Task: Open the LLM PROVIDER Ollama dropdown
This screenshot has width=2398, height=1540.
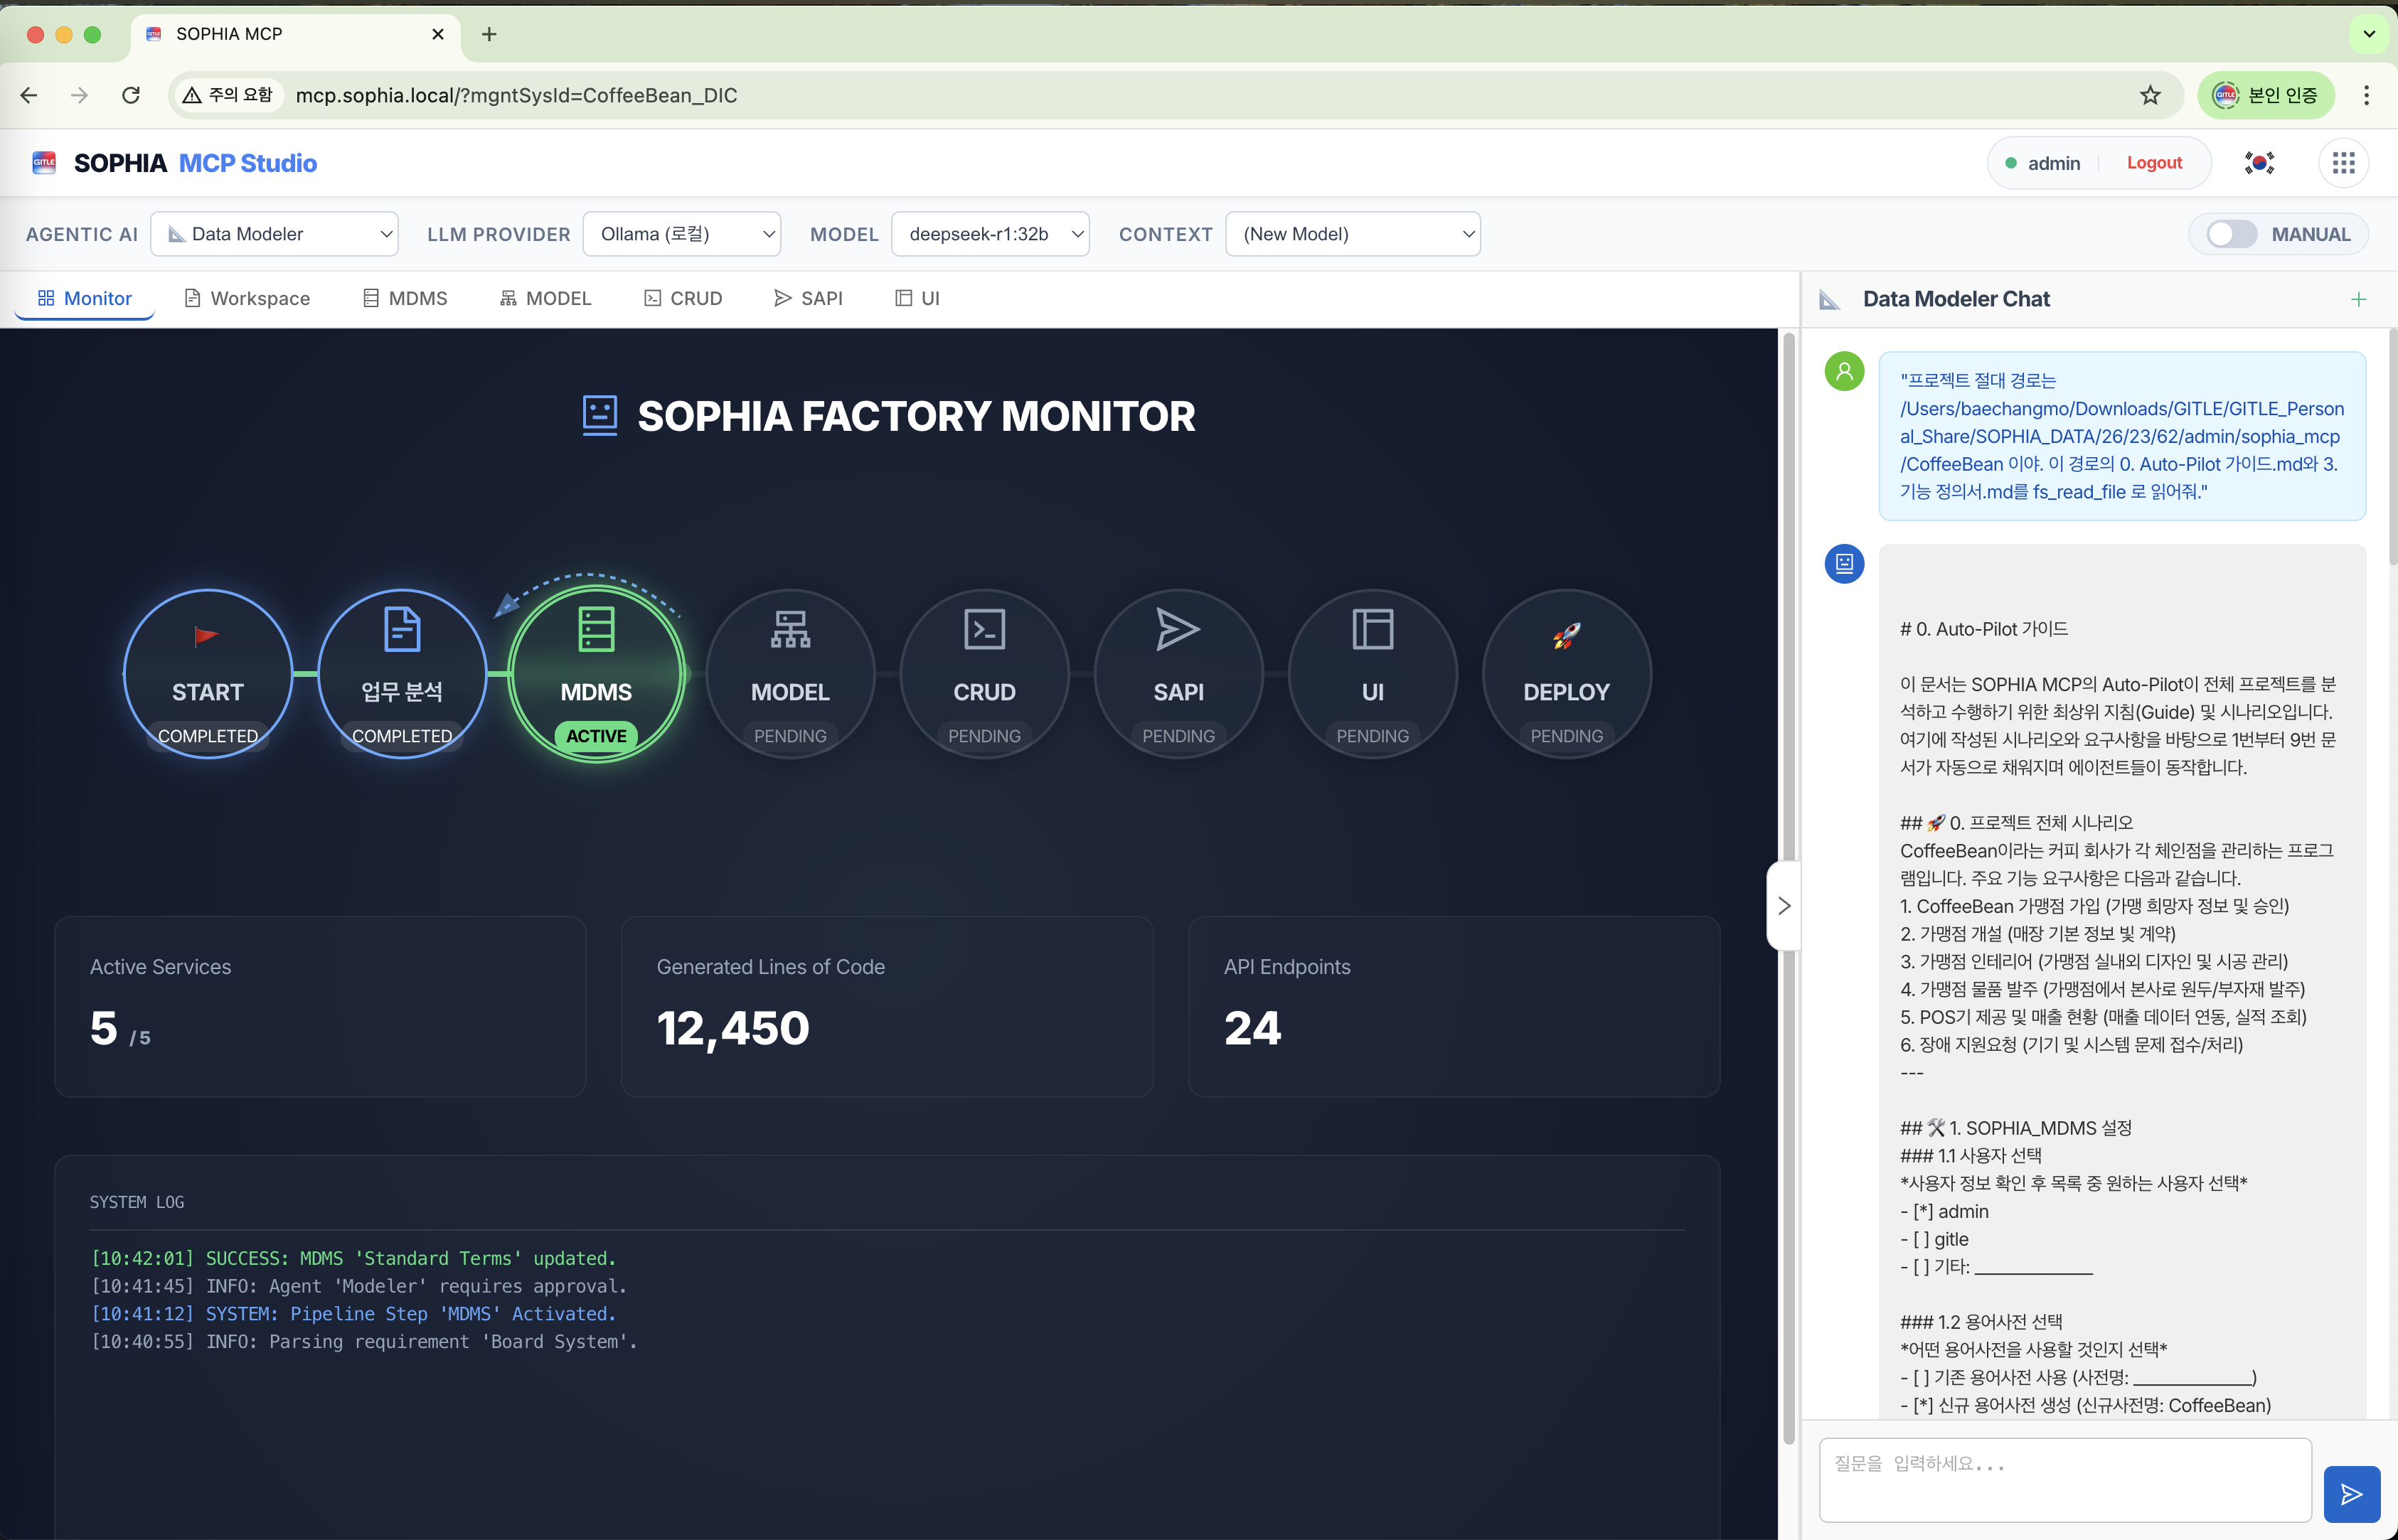Action: tap(681, 234)
